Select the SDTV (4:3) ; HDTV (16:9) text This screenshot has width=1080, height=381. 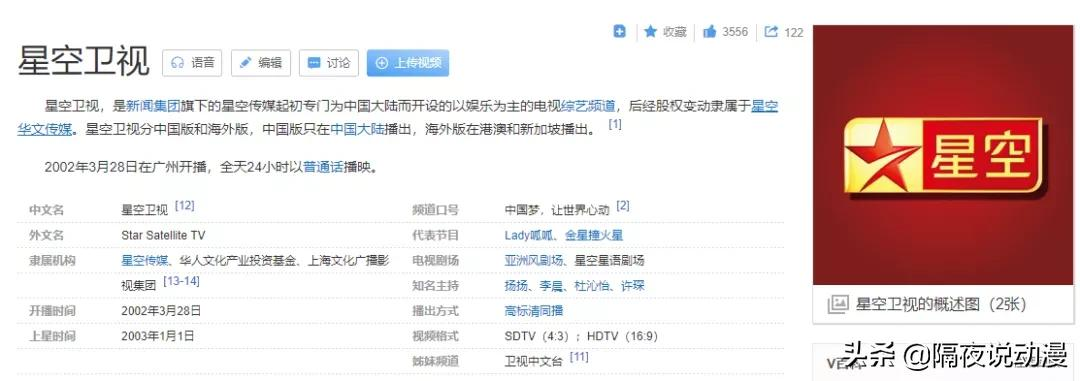(x=581, y=336)
